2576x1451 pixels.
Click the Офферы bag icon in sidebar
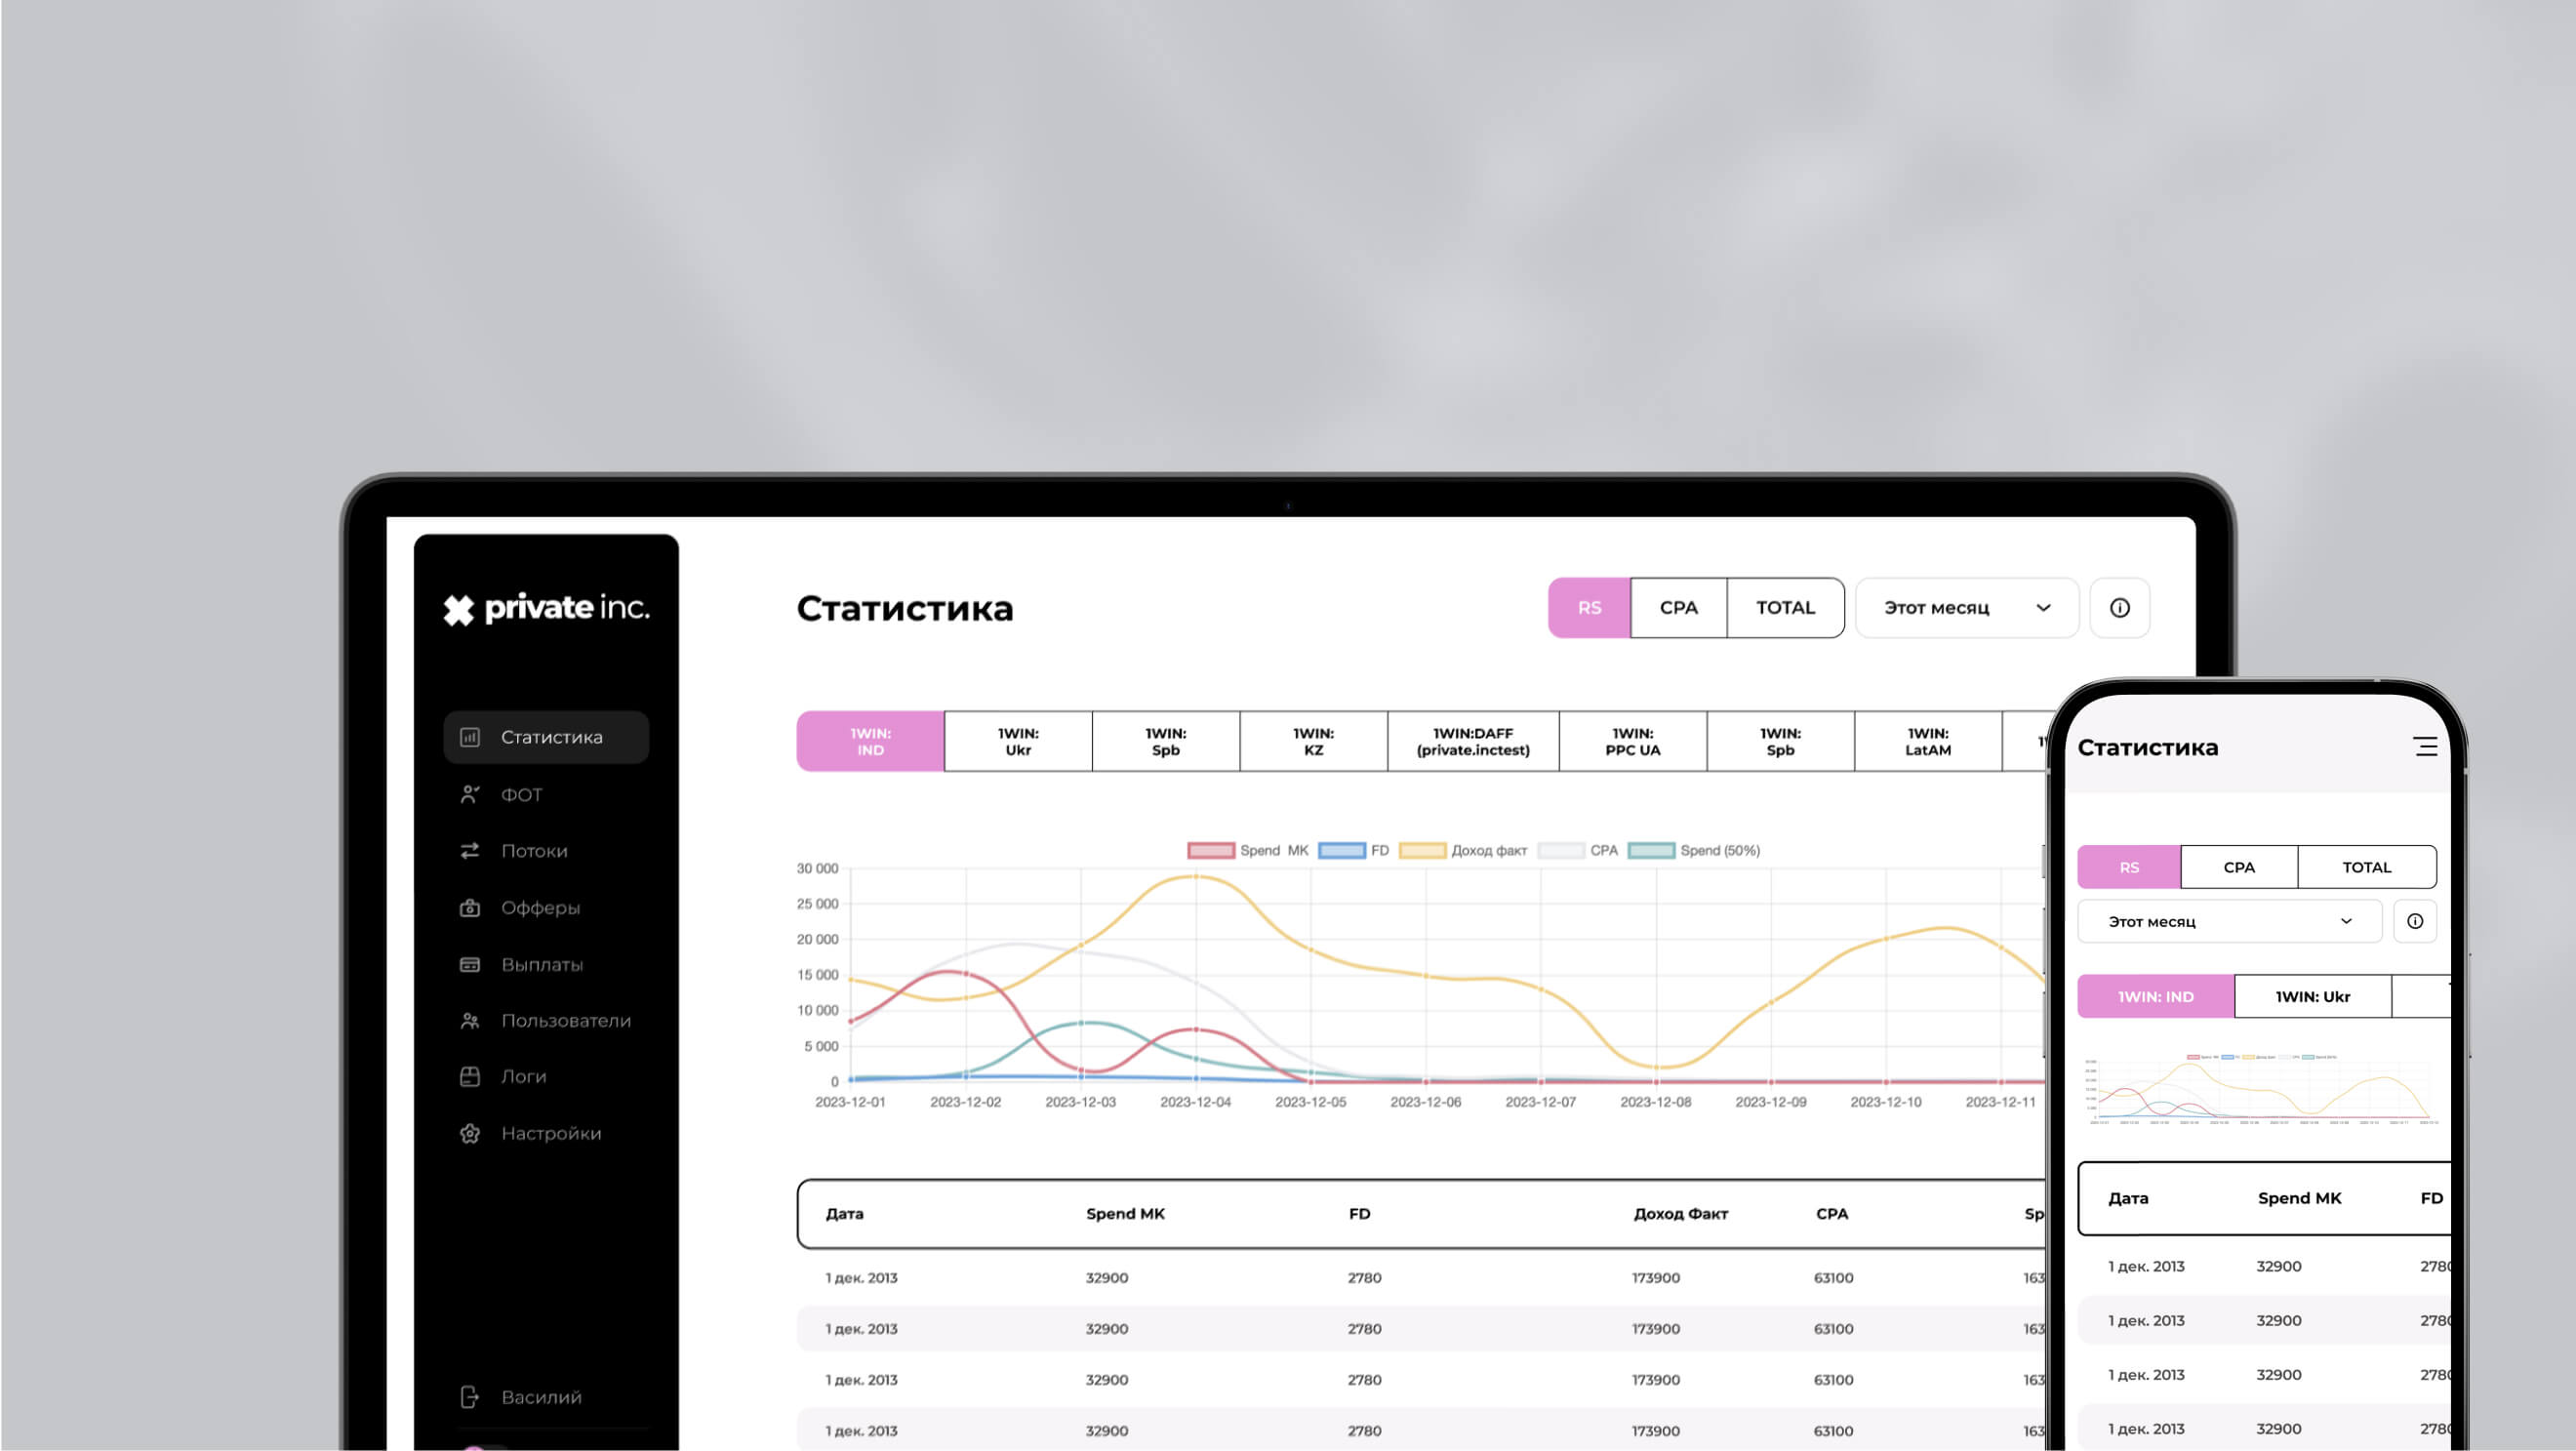(x=470, y=907)
